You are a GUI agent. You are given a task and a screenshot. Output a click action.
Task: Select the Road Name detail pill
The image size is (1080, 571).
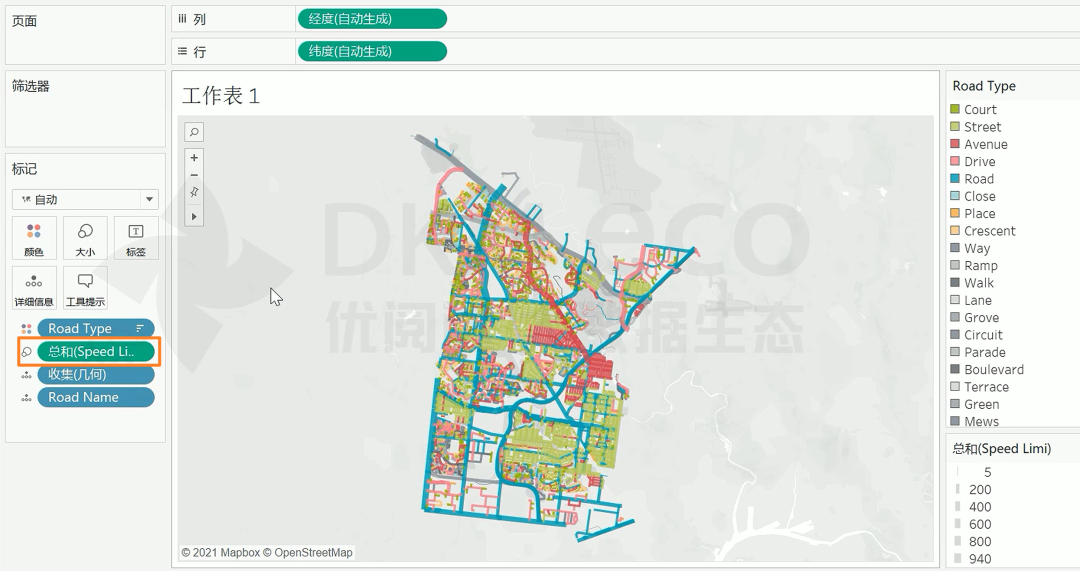[x=95, y=397]
